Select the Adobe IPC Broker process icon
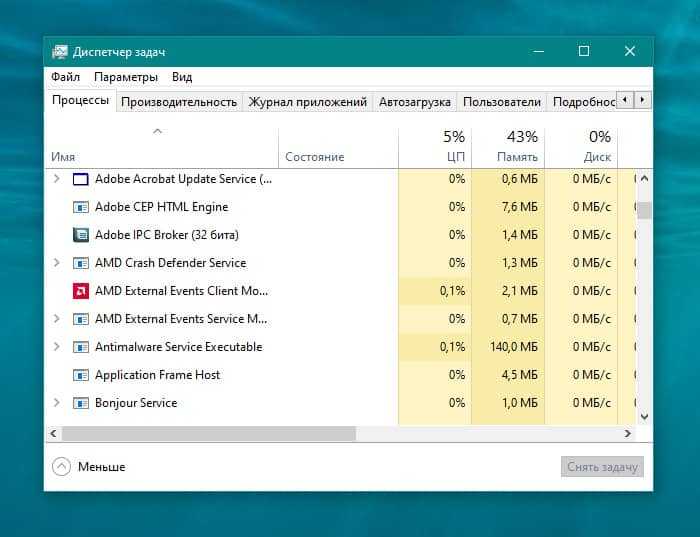This screenshot has height=537, width=700. pos(81,235)
